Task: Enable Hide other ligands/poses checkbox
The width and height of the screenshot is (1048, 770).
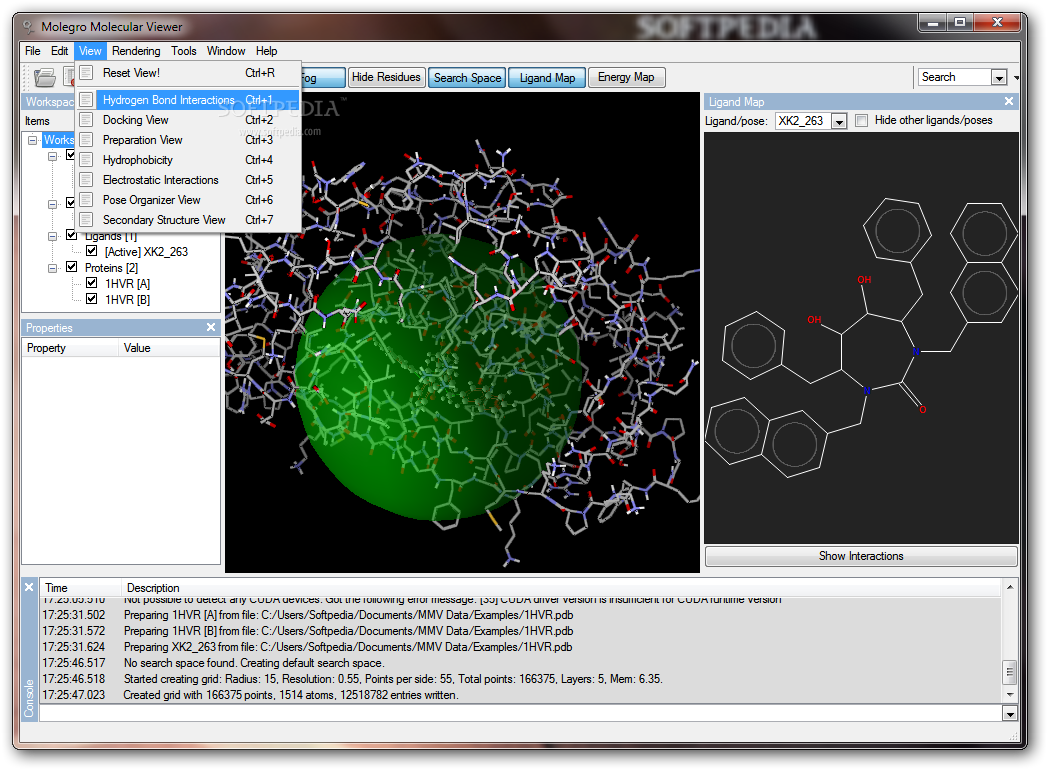Action: coord(862,120)
